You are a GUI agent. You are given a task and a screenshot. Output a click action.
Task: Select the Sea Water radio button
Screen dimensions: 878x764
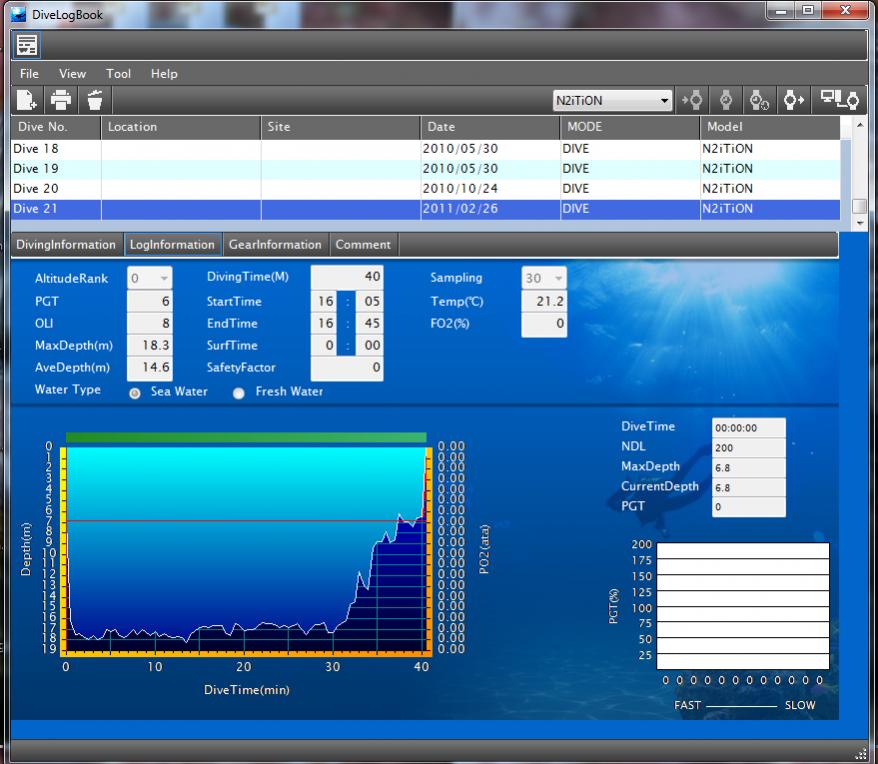click(135, 393)
